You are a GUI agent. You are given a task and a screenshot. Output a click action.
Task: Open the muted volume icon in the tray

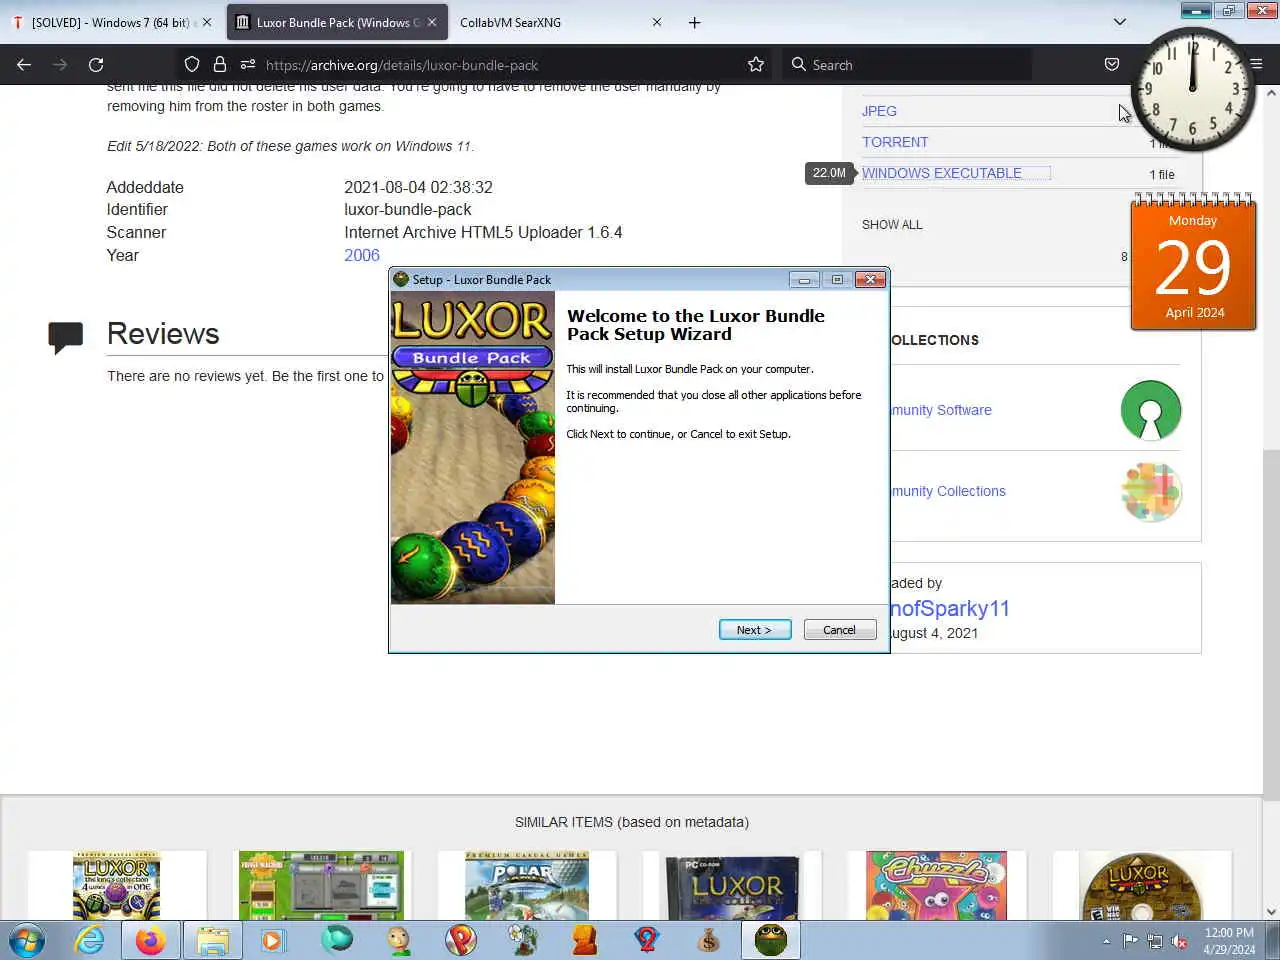1180,940
